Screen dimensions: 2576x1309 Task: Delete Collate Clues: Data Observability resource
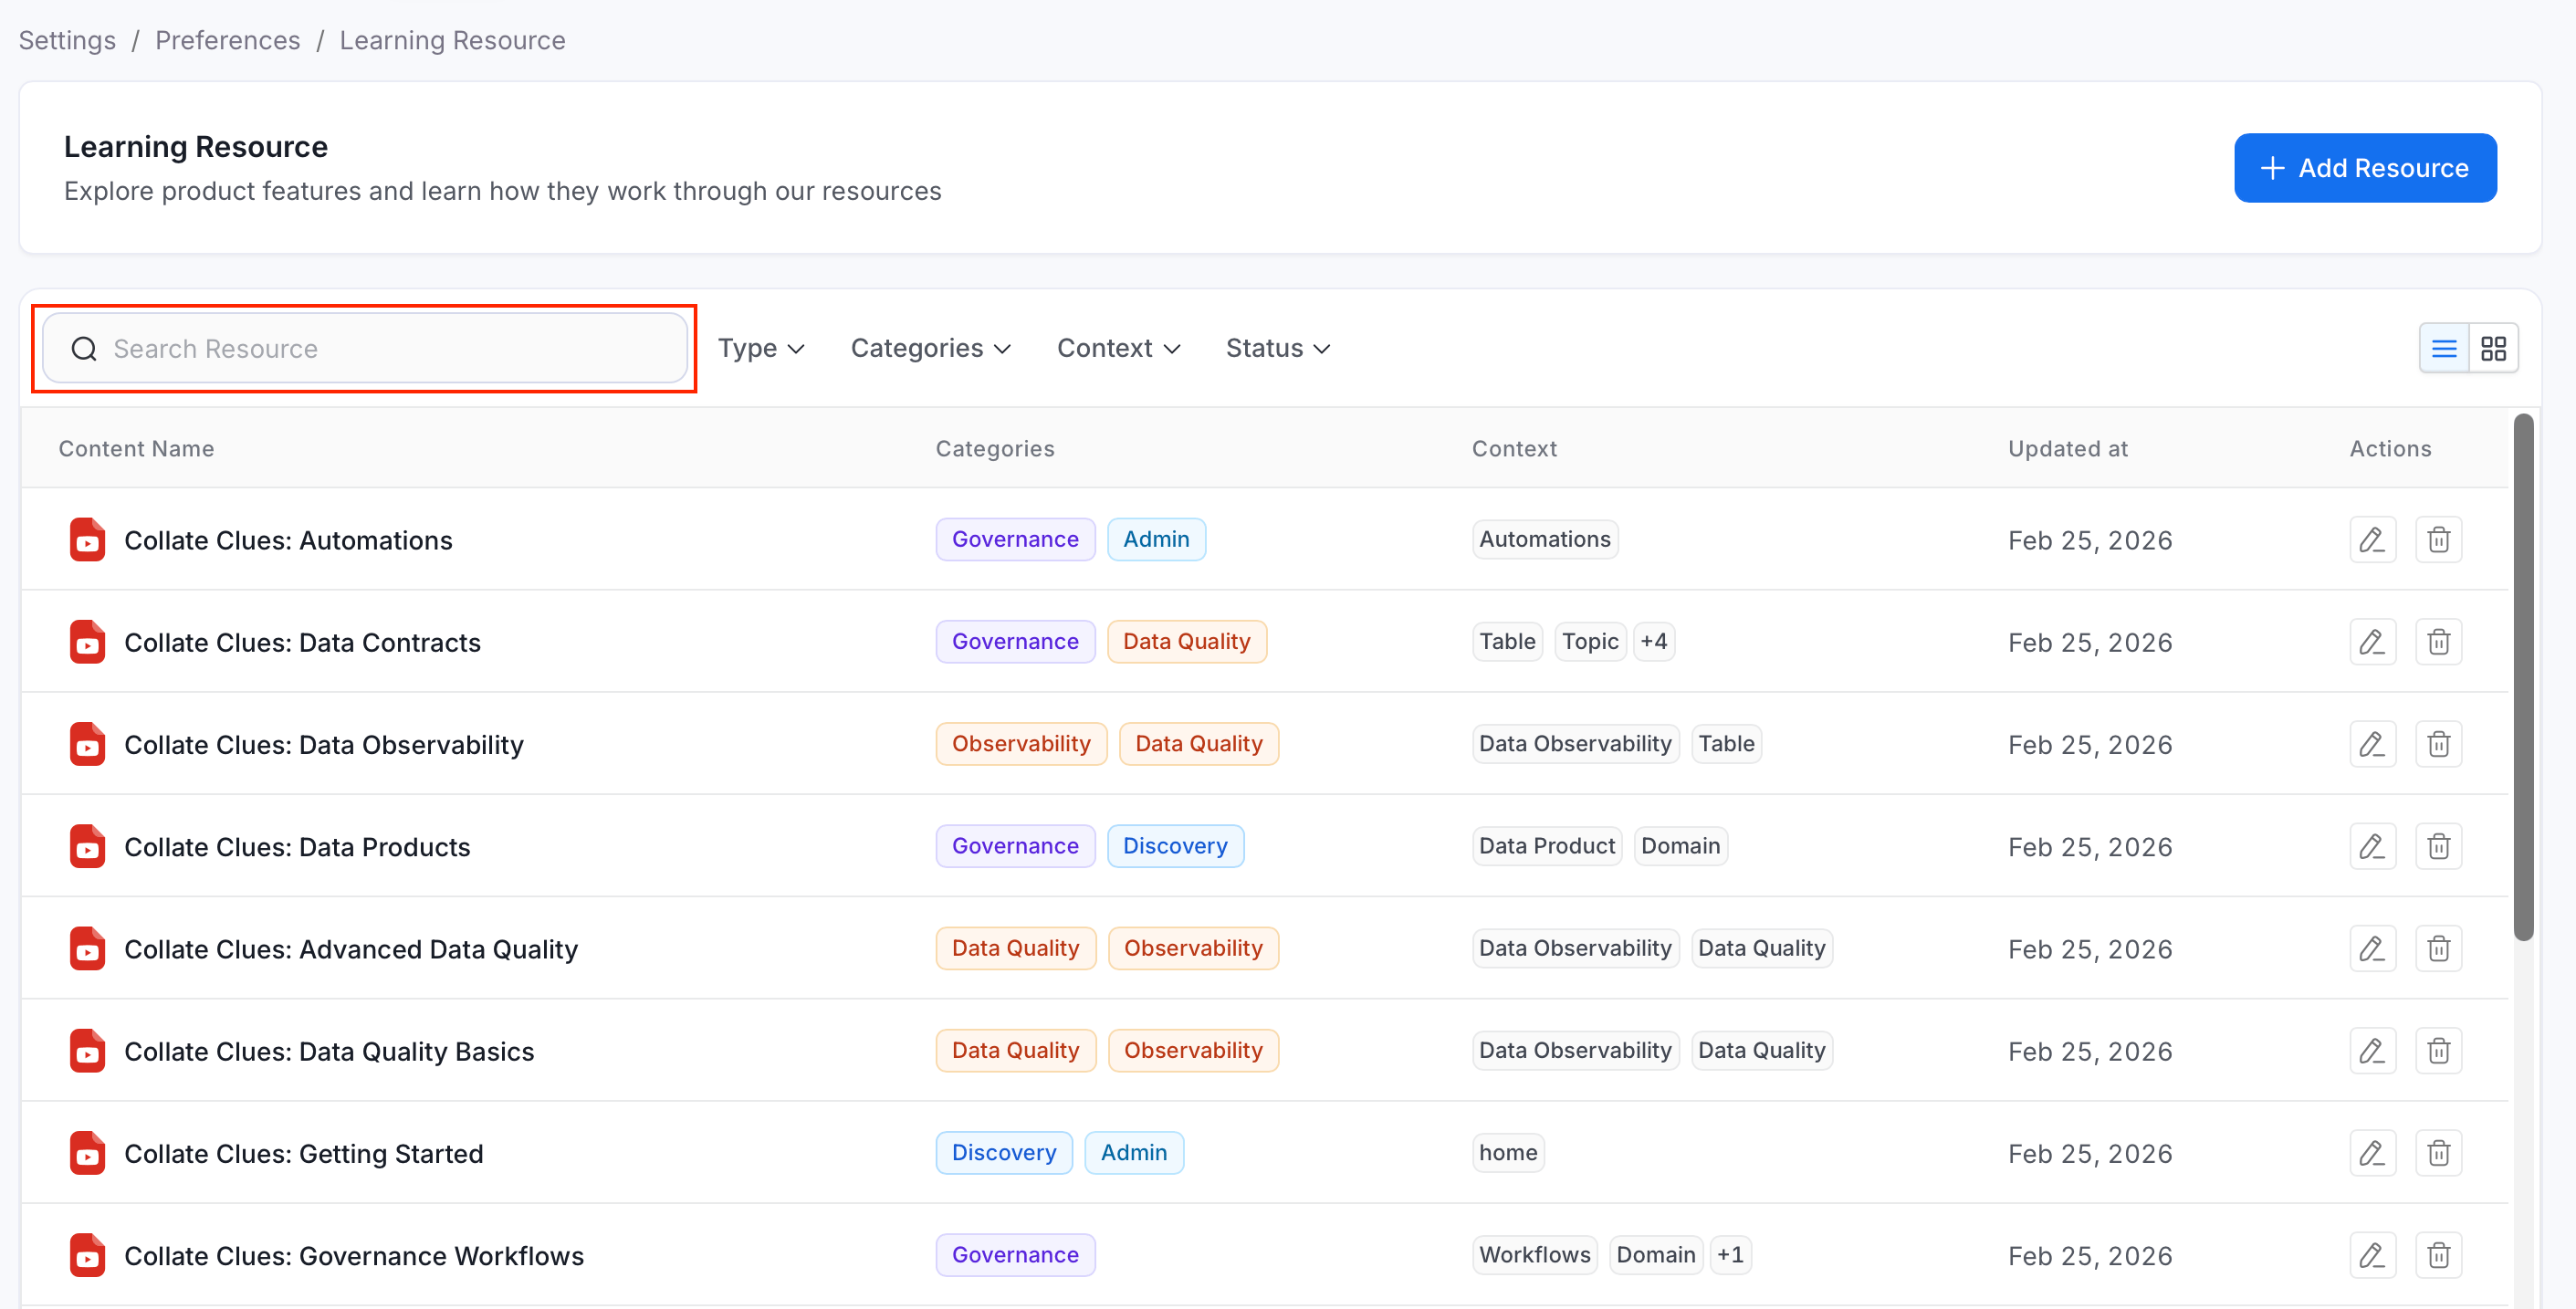click(2438, 744)
